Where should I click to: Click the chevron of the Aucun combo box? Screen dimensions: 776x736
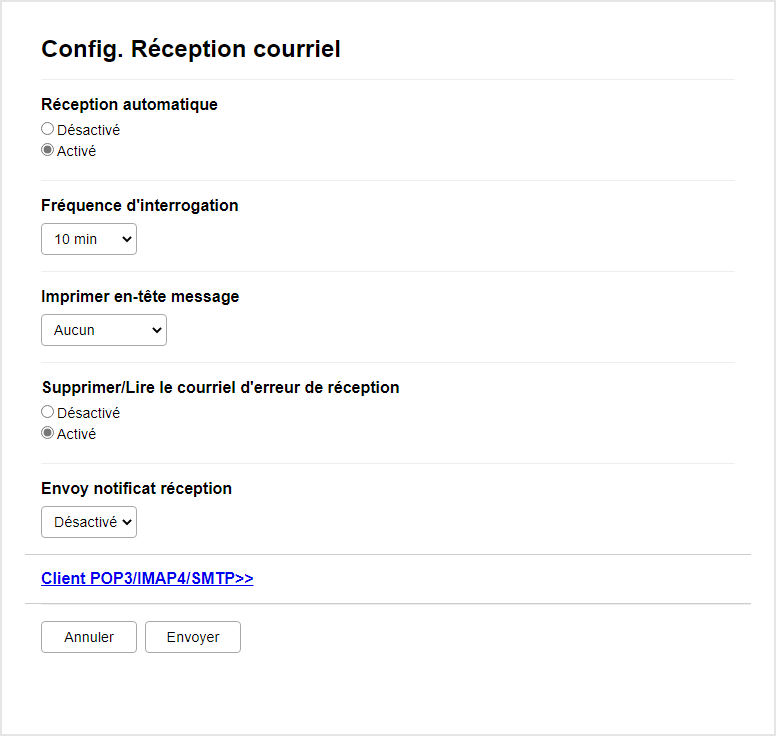[155, 330]
